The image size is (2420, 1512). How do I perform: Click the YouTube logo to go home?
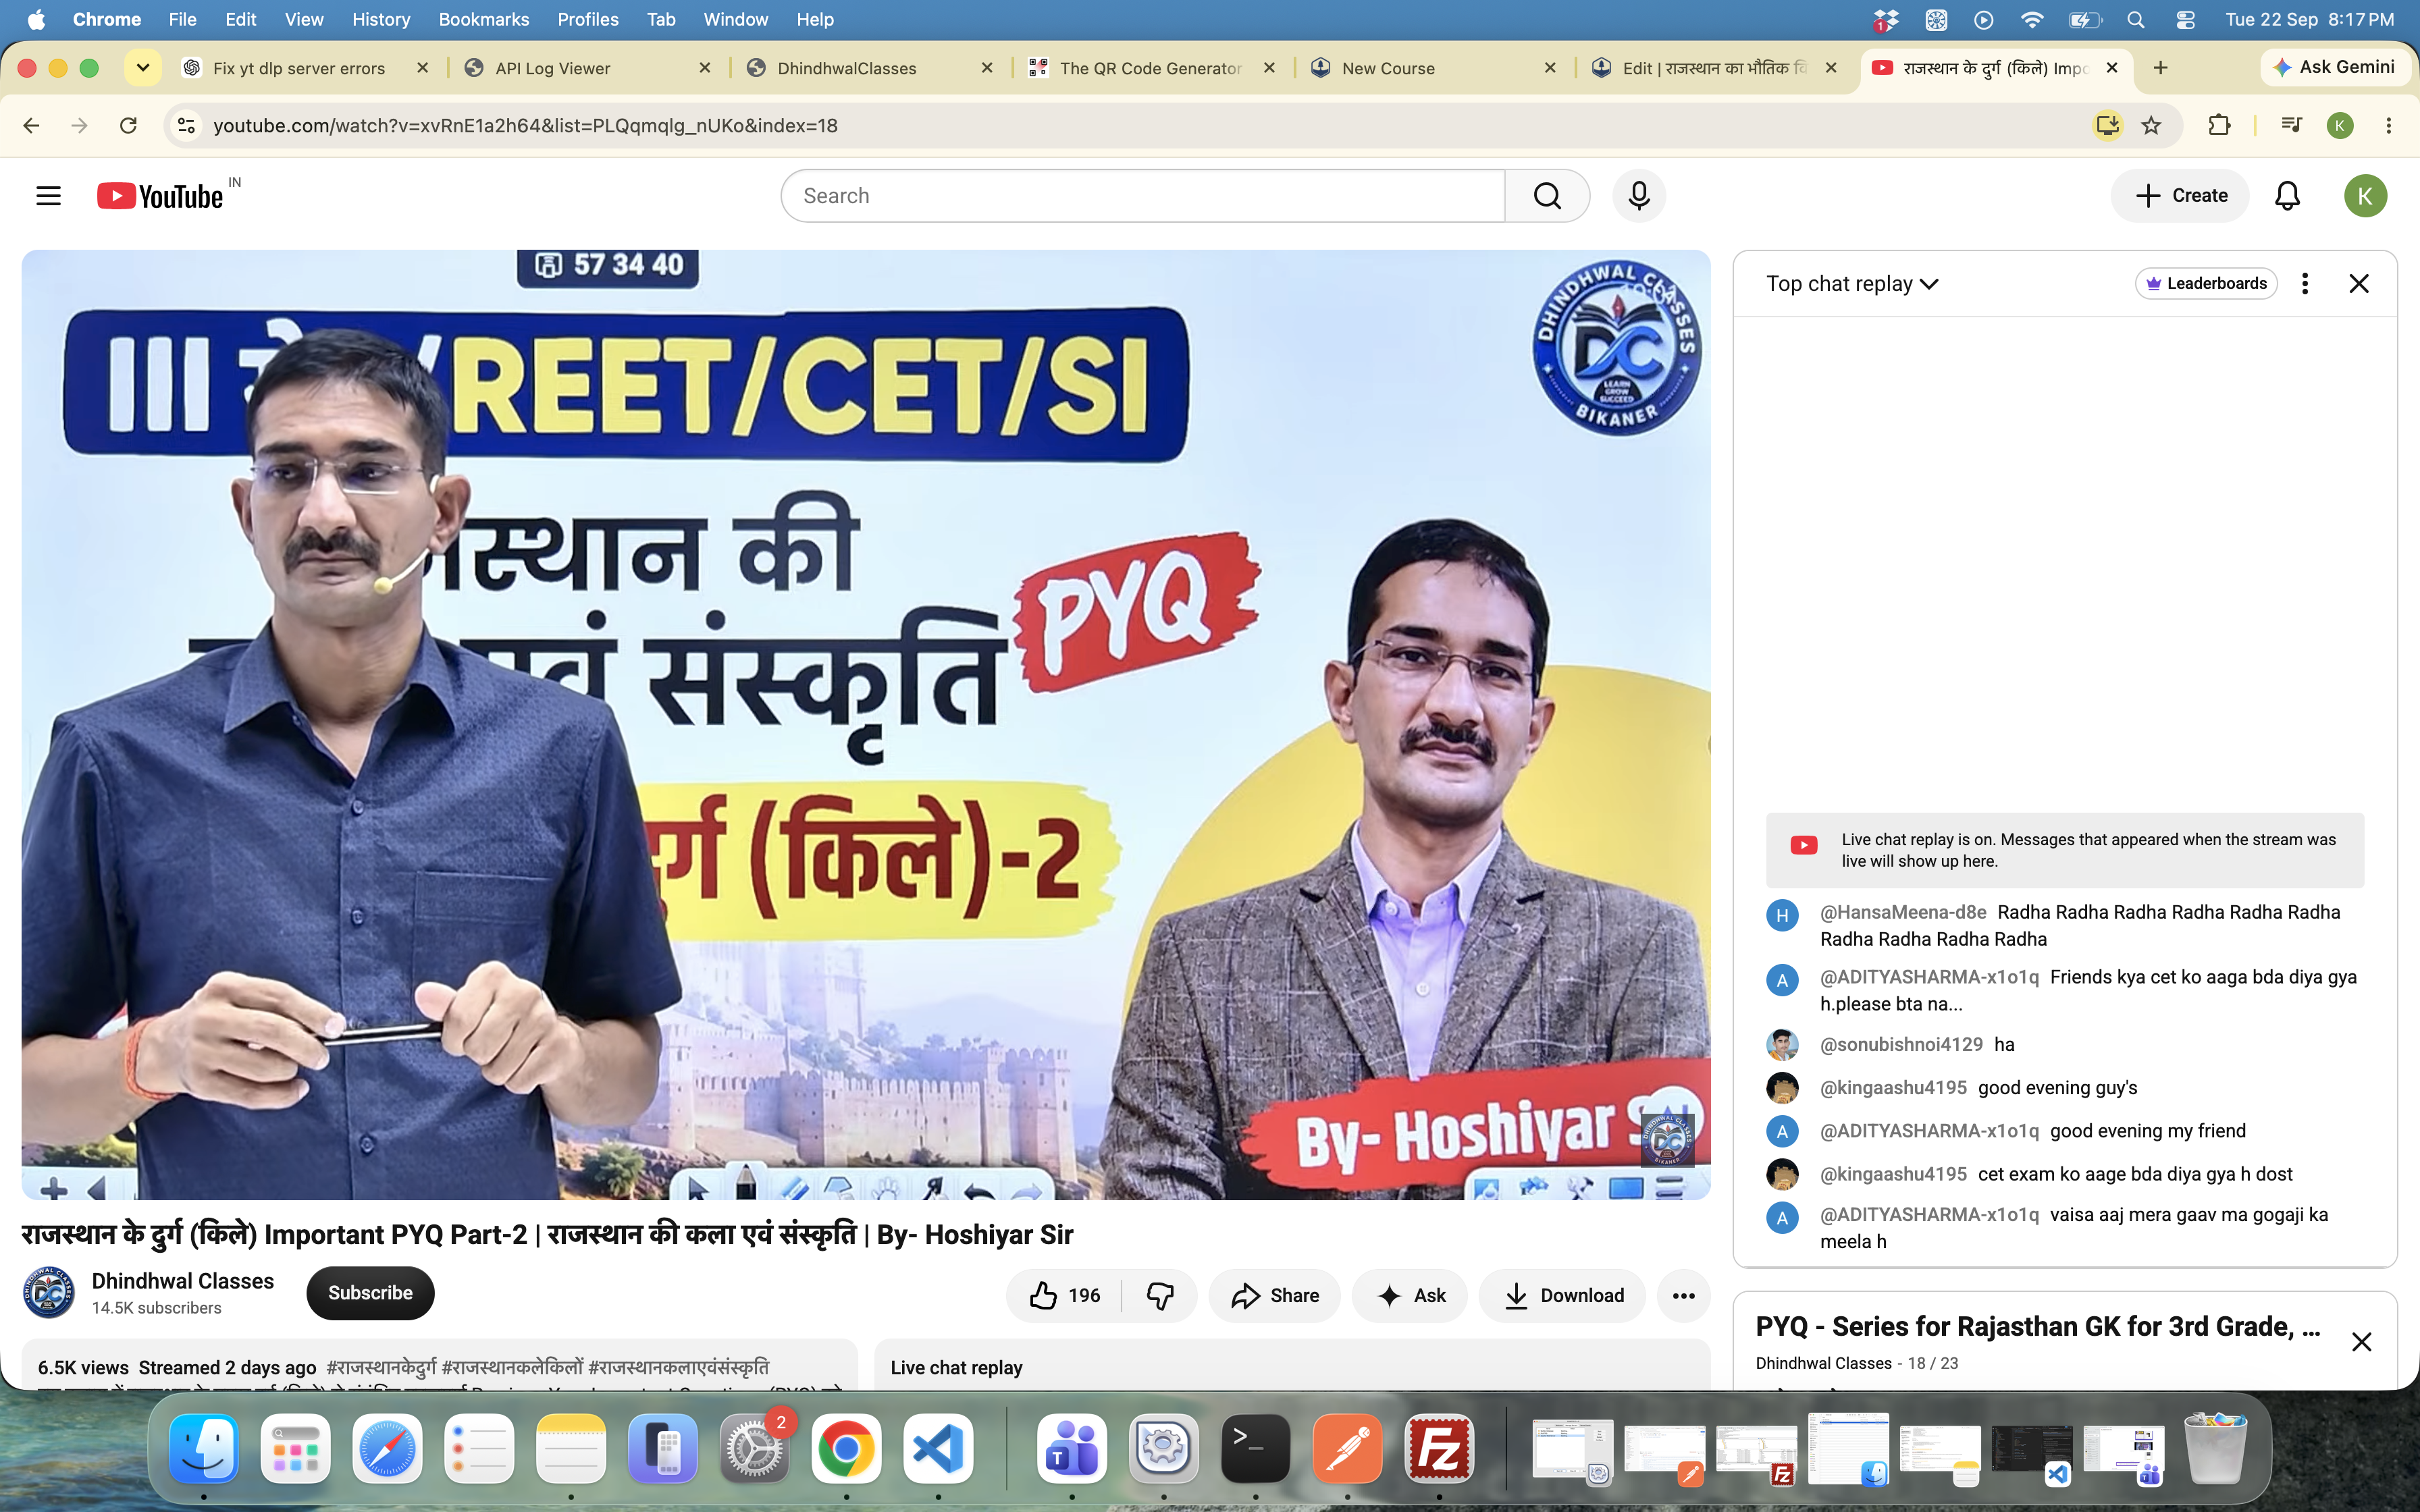coord(160,196)
